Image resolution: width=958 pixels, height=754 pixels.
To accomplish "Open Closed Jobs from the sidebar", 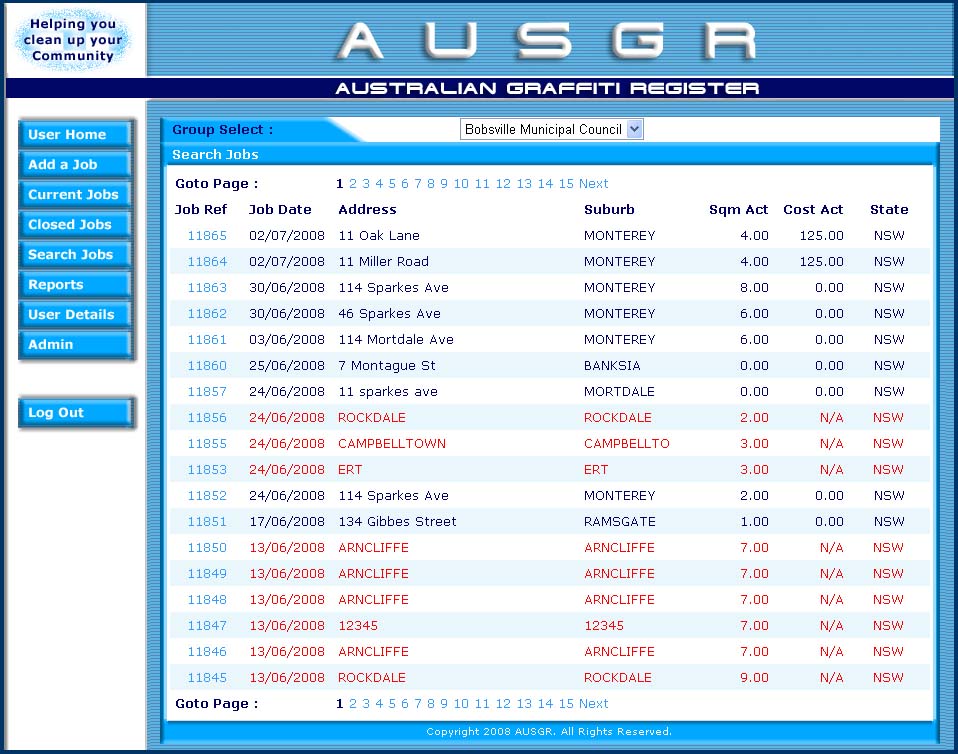I will 75,225.
